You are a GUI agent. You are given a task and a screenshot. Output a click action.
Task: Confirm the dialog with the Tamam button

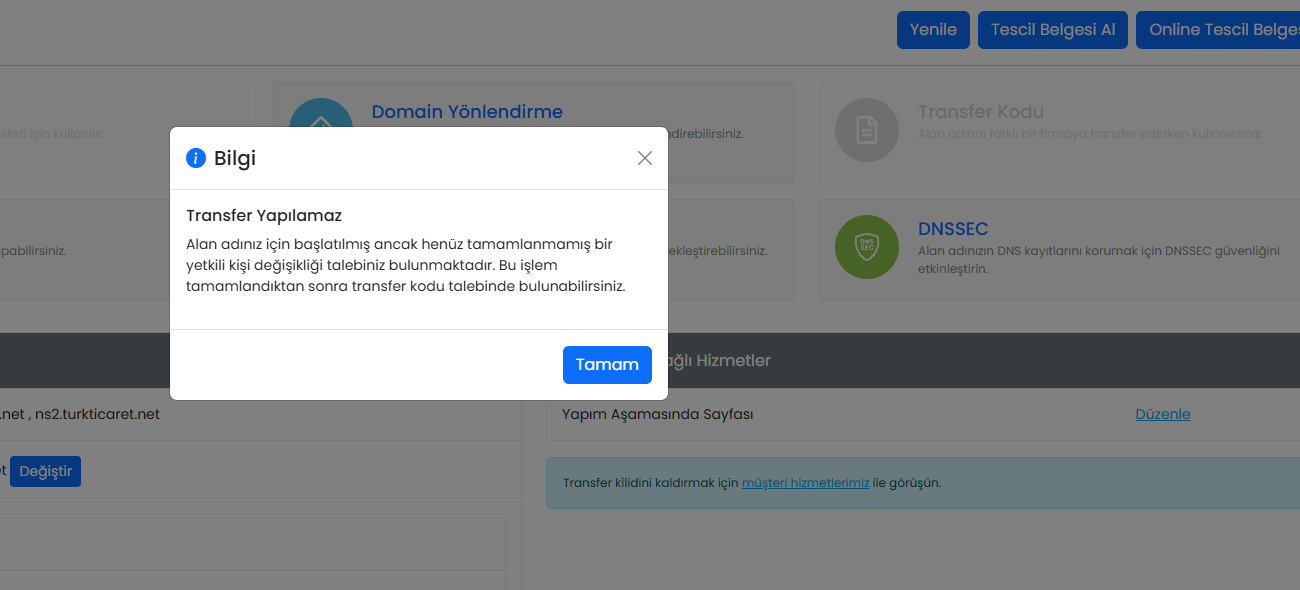coord(607,365)
